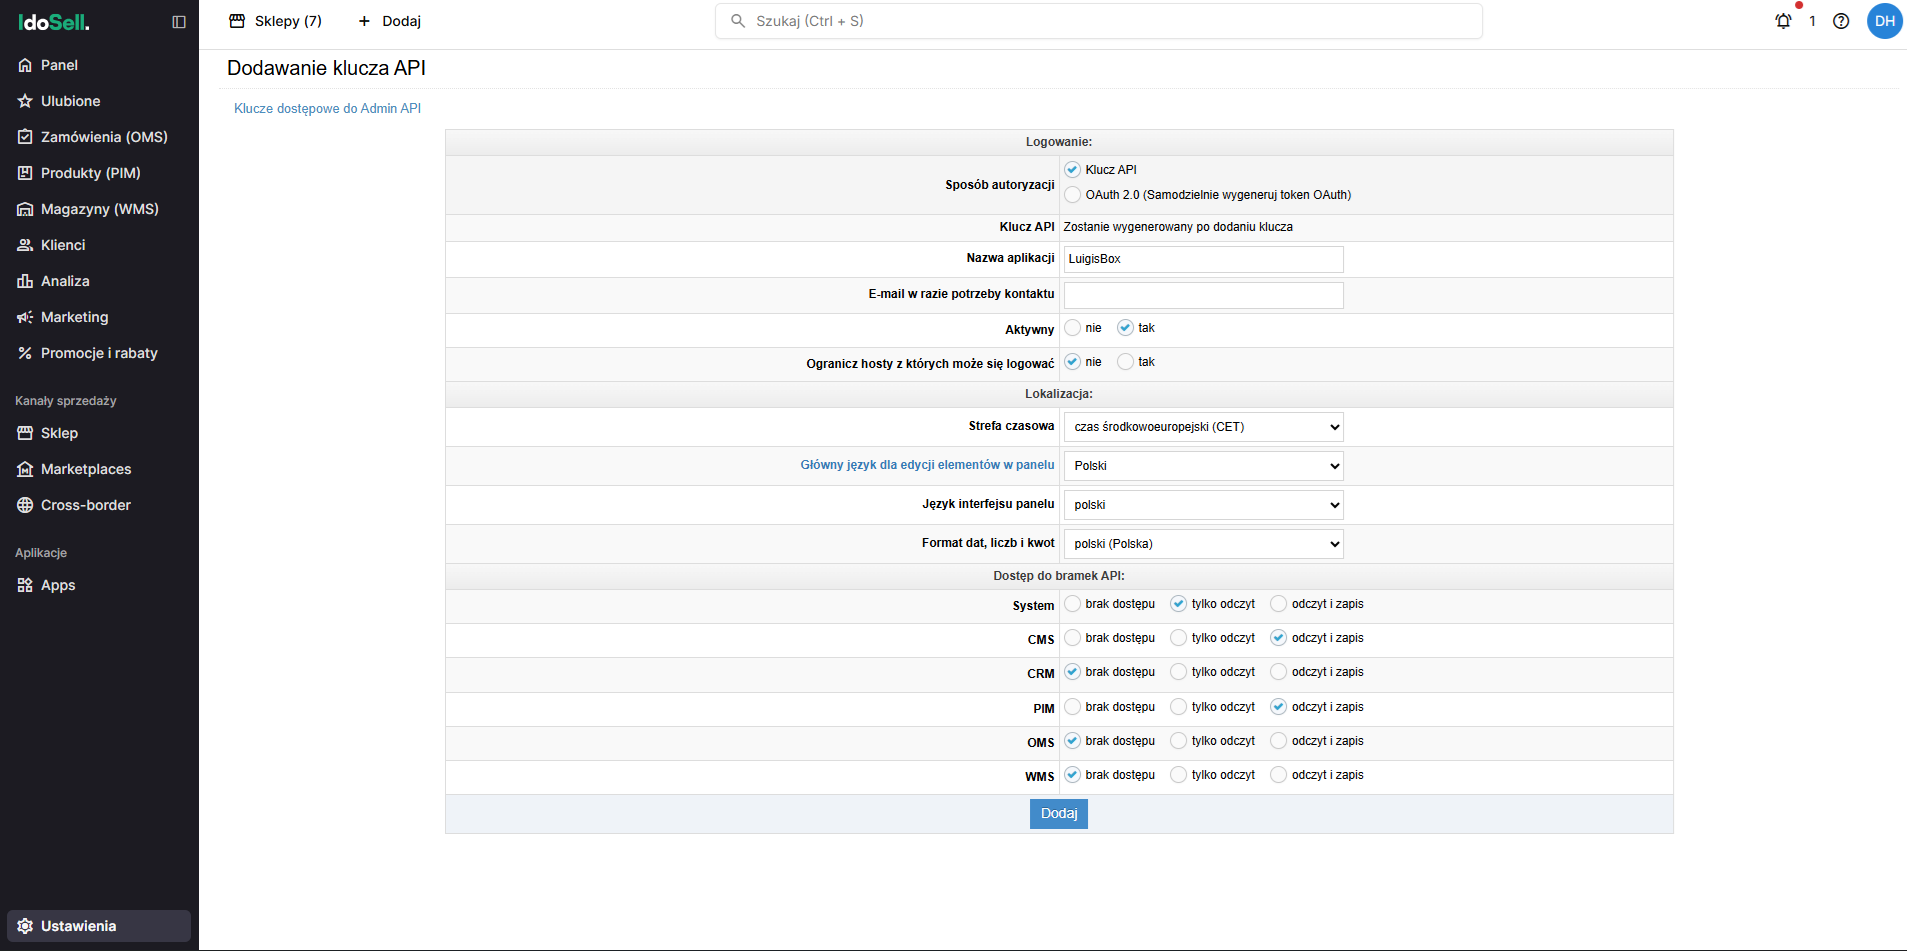Image resolution: width=1907 pixels, height=951 pixels.
Task: Open the Język interfejsu panelu dropdown
Action: (x=1203, y=504)
